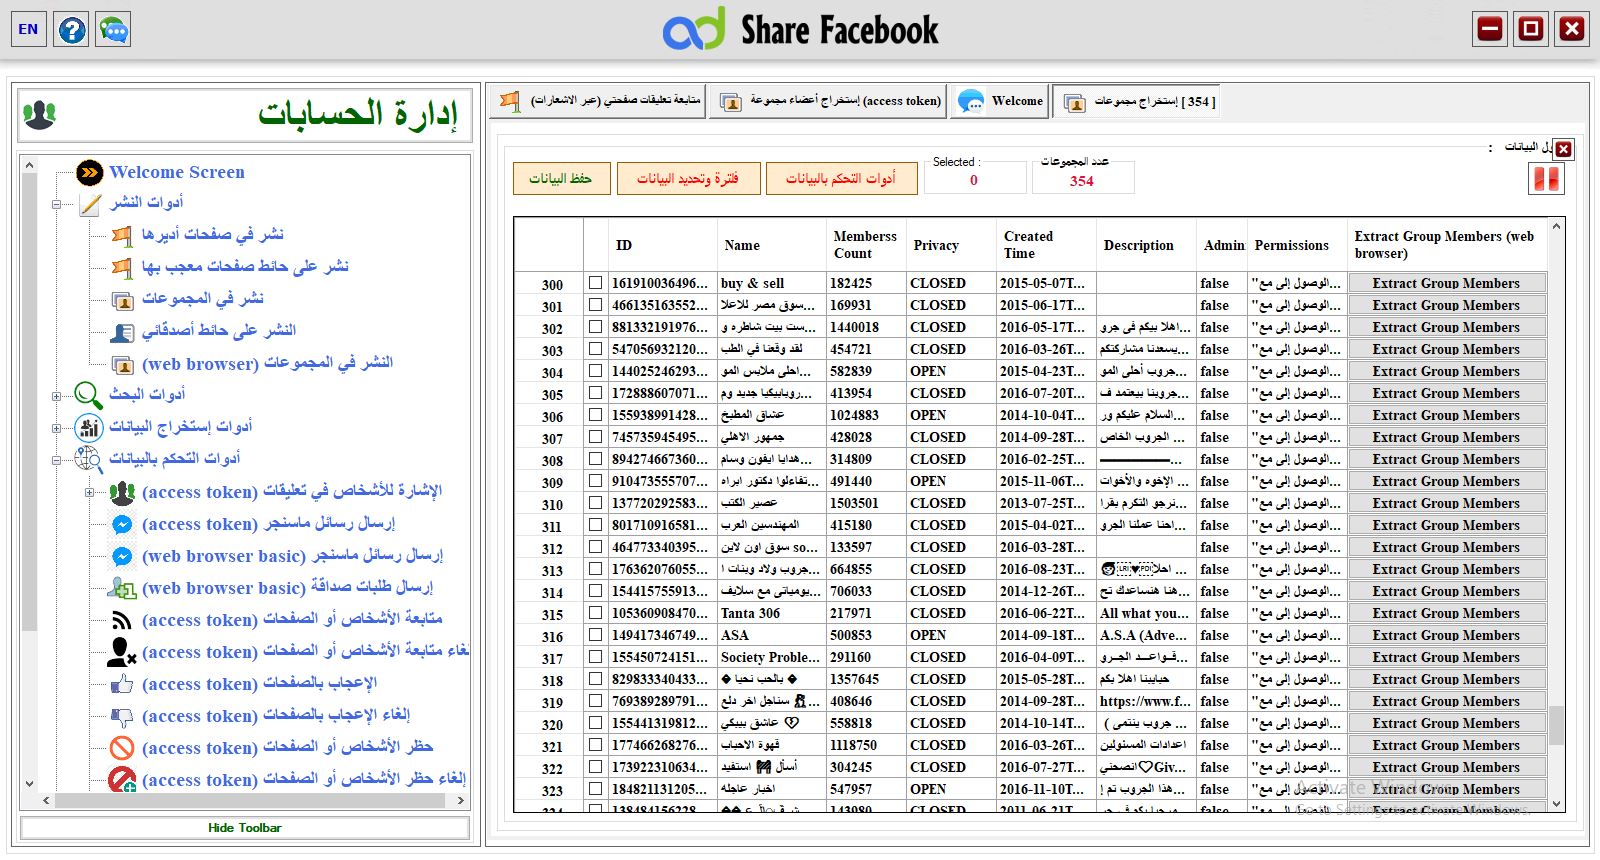This screenshot has height=860, width=1600.
Task: Close the data panel with red X icon
Action: pyautogui.click(x=1564, y=149)
